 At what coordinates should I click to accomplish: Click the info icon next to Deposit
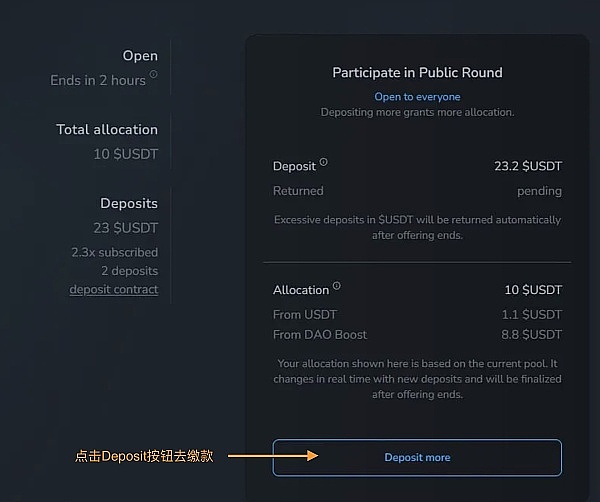coord(324,164)
